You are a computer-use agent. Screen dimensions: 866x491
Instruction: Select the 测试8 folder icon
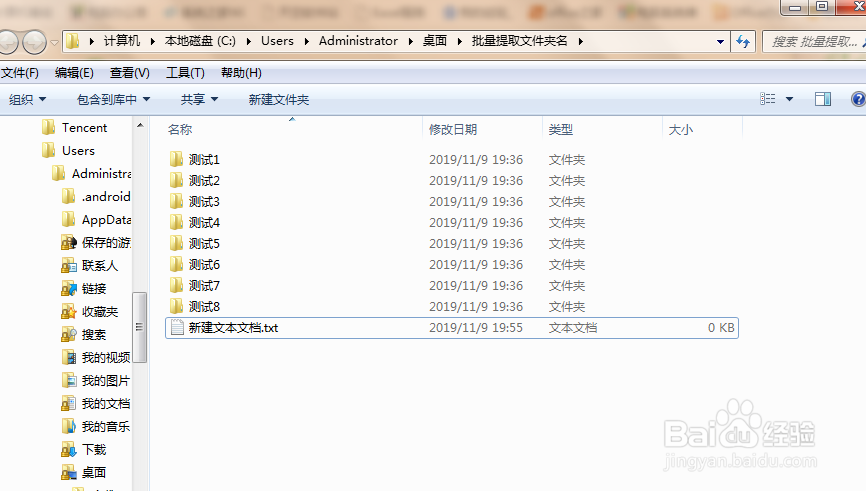(176, 307)
